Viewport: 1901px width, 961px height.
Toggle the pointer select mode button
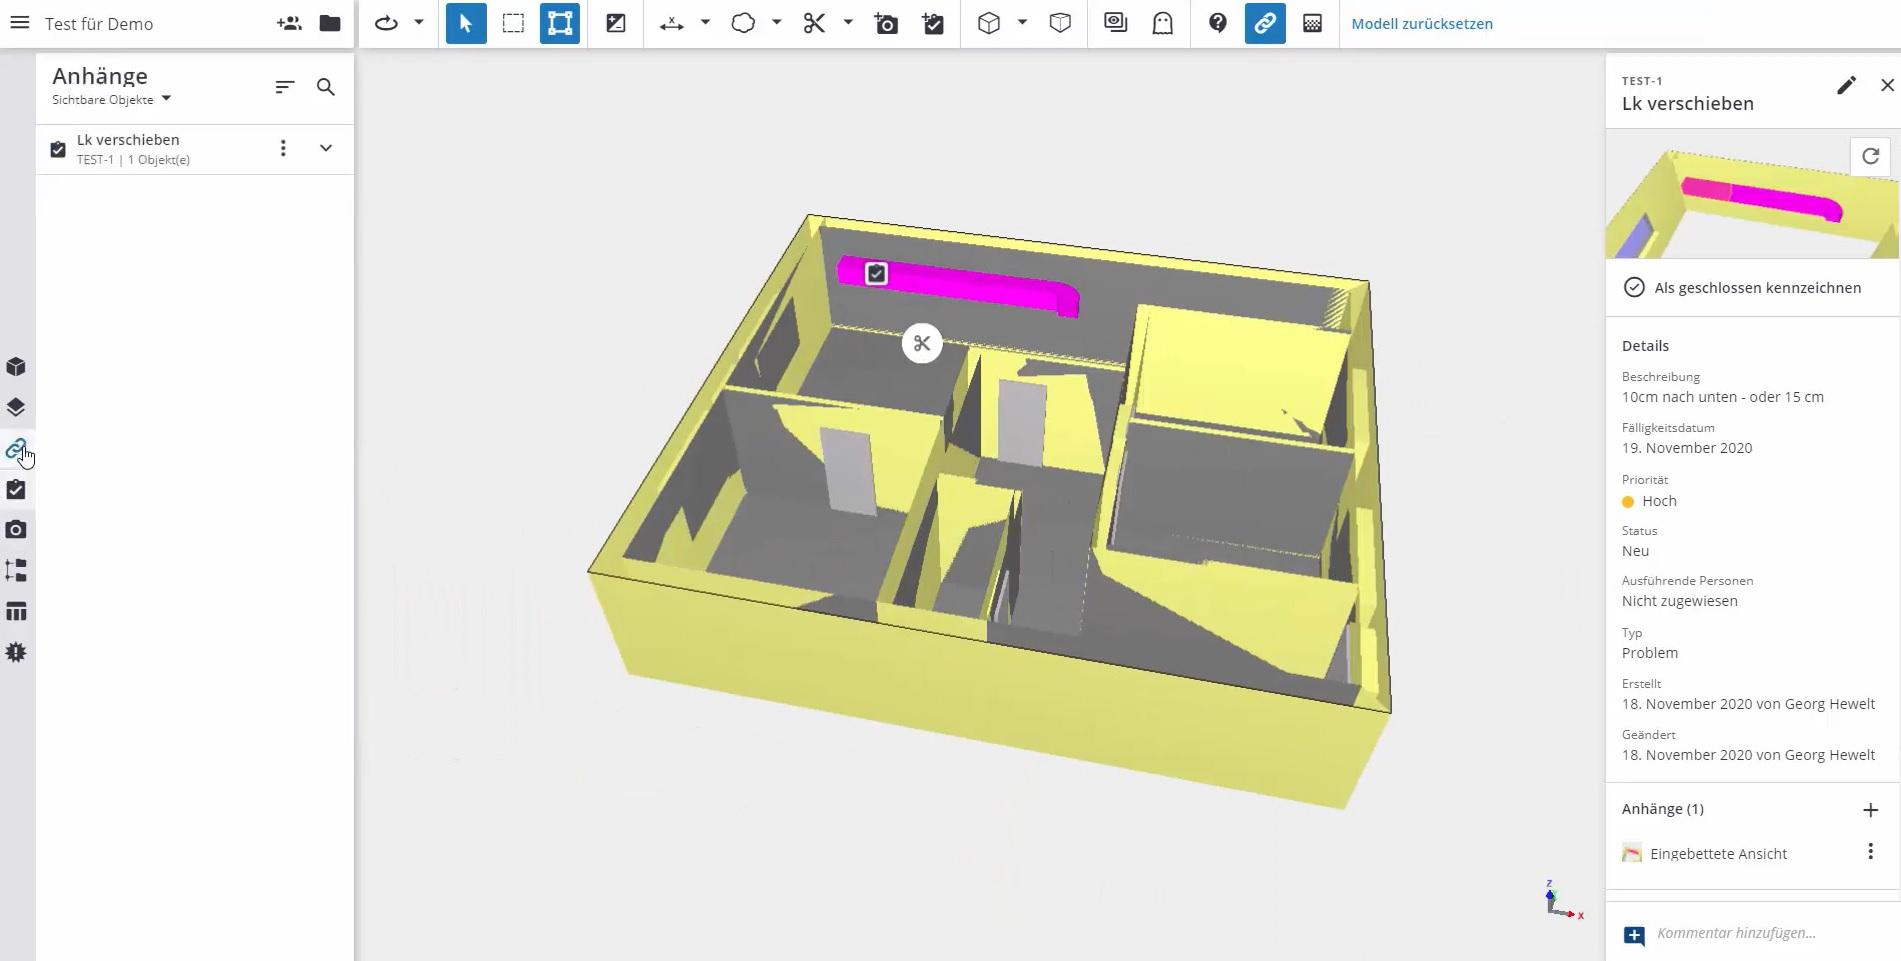466,23
